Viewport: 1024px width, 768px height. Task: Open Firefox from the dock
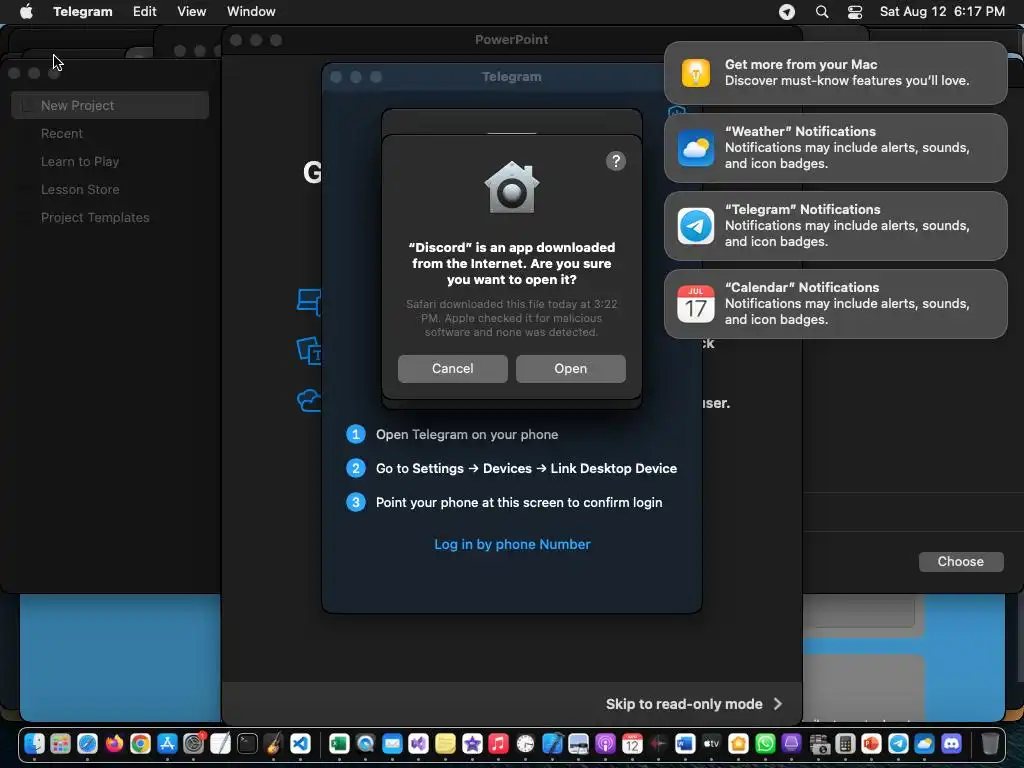pyautogui.click(x=114, y=743)
